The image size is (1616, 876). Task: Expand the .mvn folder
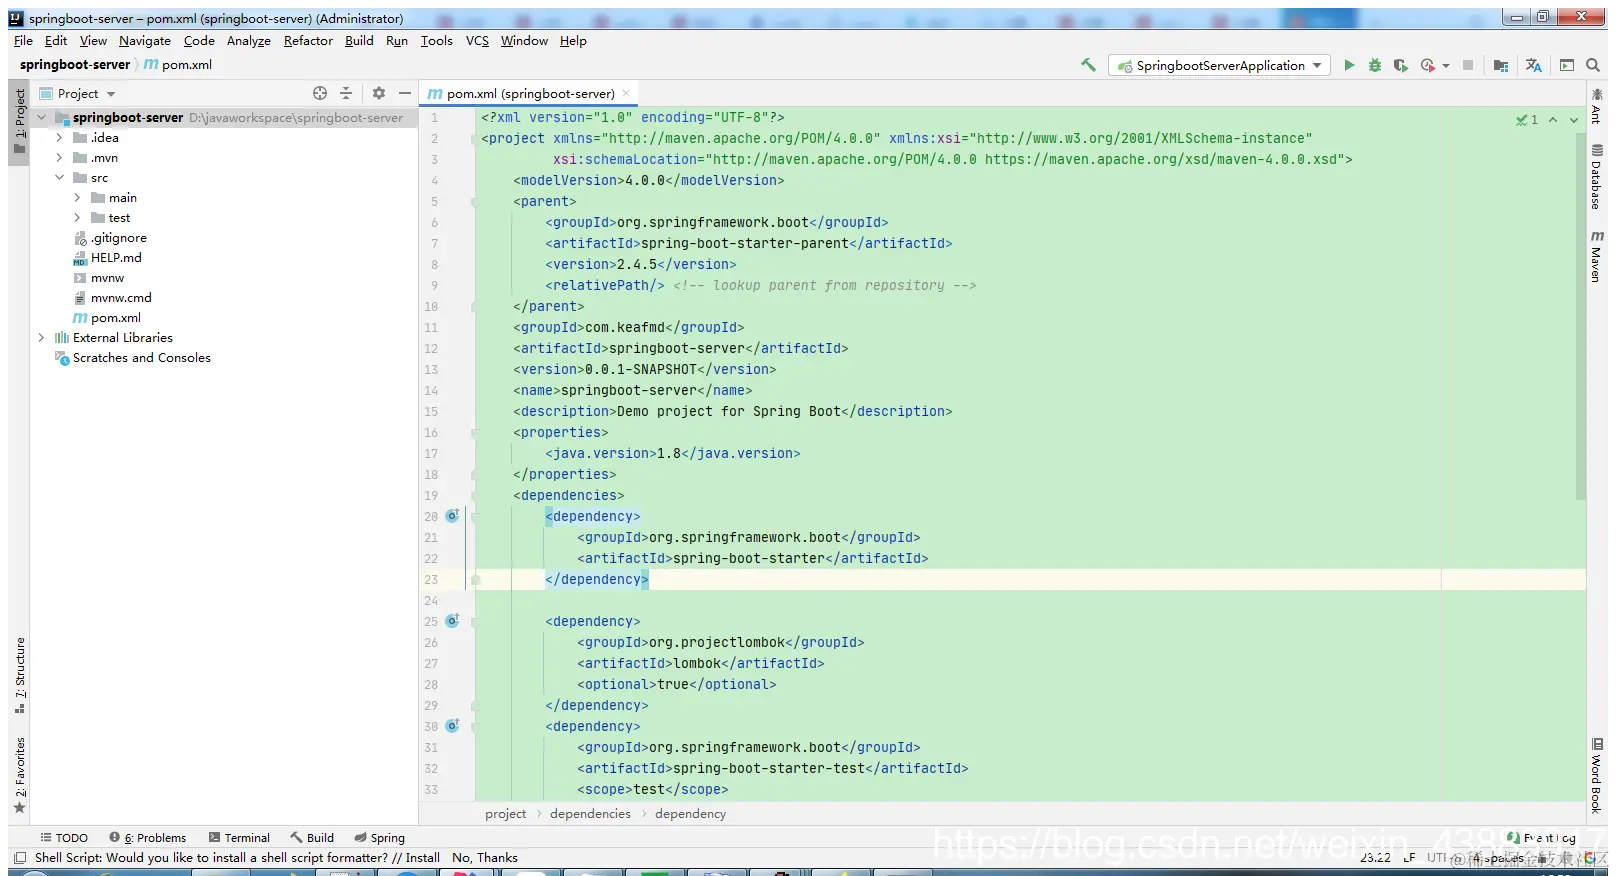click(x=59, y=158)
